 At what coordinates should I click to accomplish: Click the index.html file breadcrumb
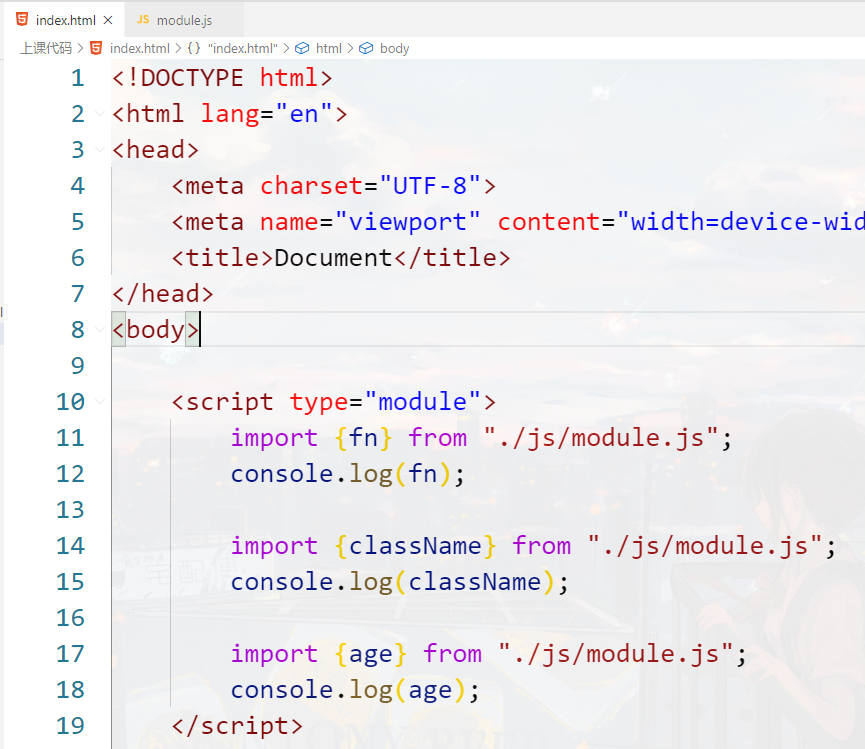140,49
